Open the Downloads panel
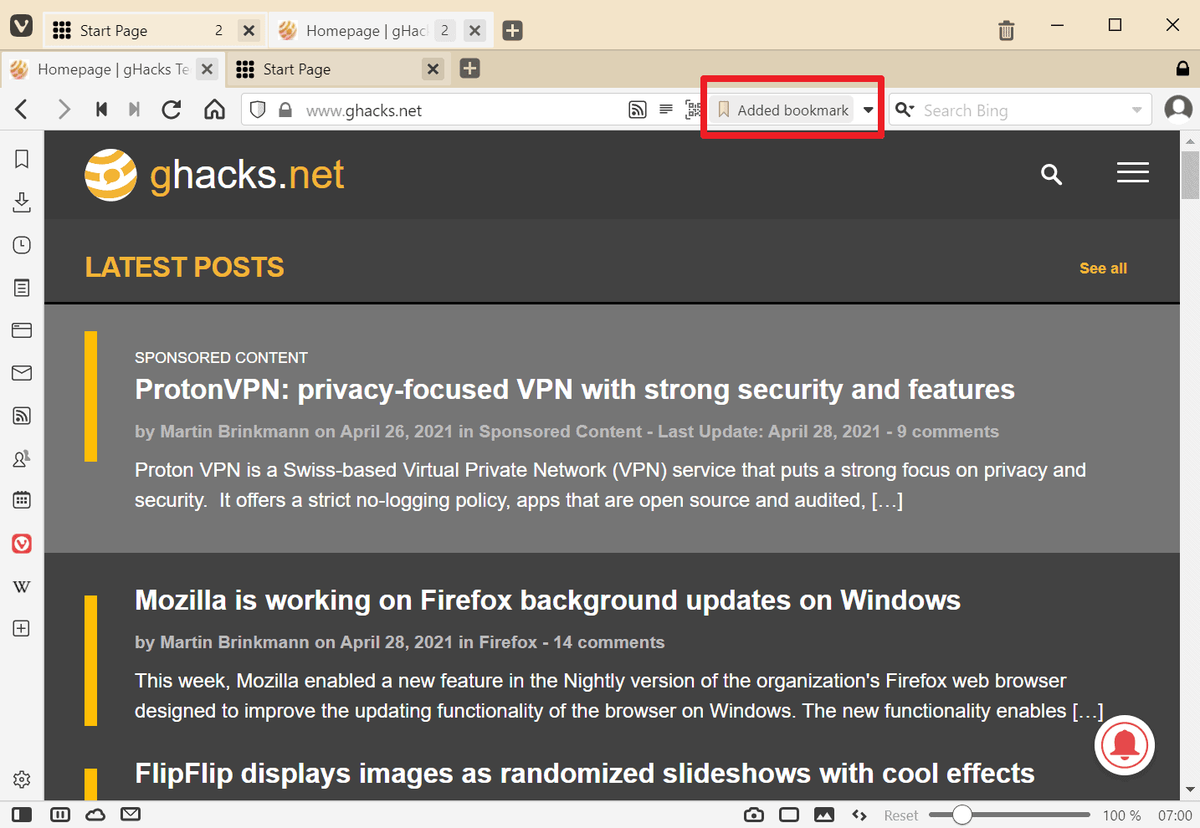Screen dimensions: 1200x828 point(22,203)
